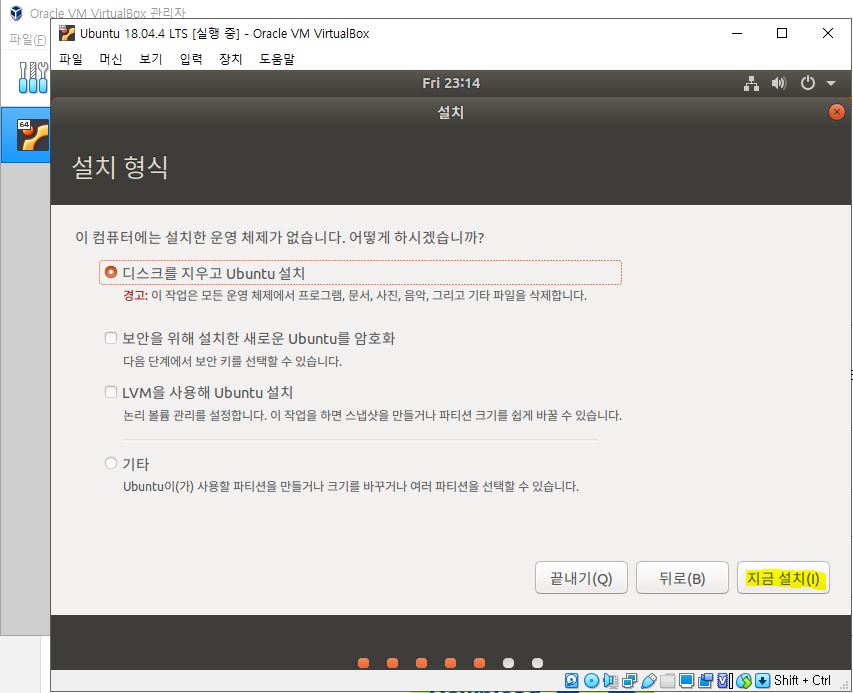853x693 pixels.
Task: Select 'Erase disk and install Ubuntu' radio button
Action: point(110,272)
